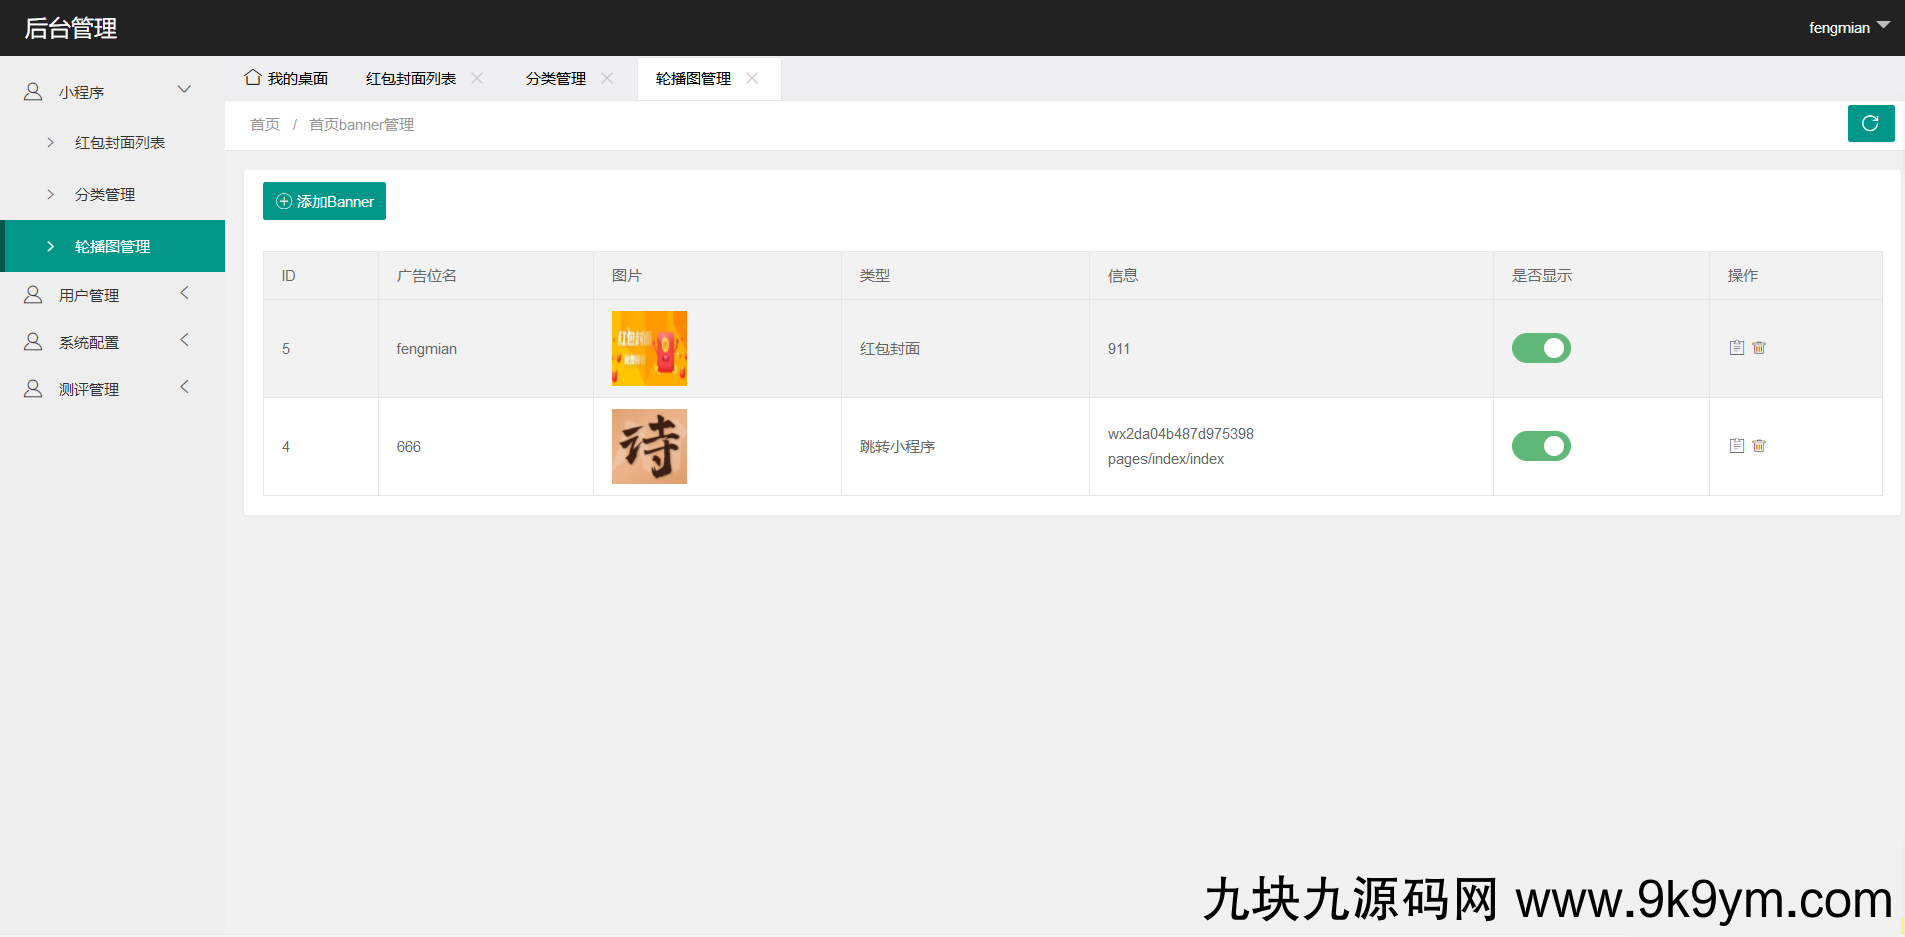Click the 添加Banner button
1905x937 pixels.
(324, 201)
